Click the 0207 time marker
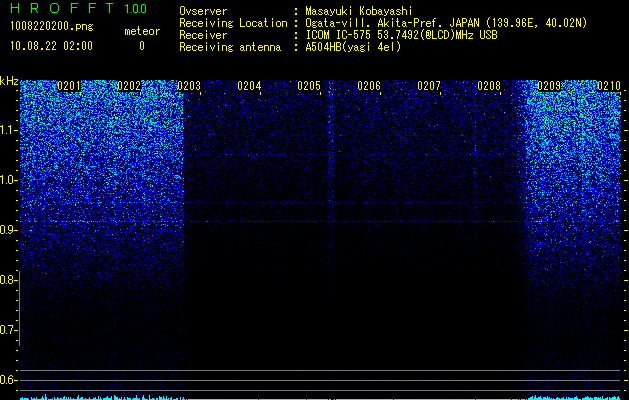The height and width of the screenshot is (400, 629). pos(429,86)
